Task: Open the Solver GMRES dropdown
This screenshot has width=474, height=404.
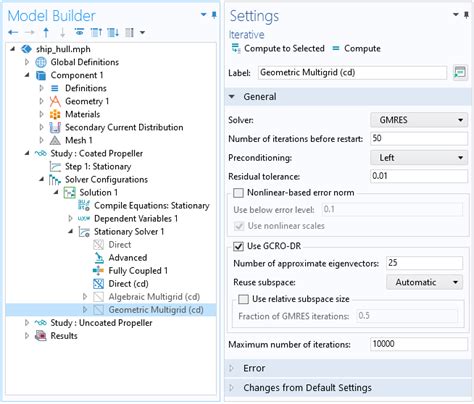Action: click(x=419, y=120)
